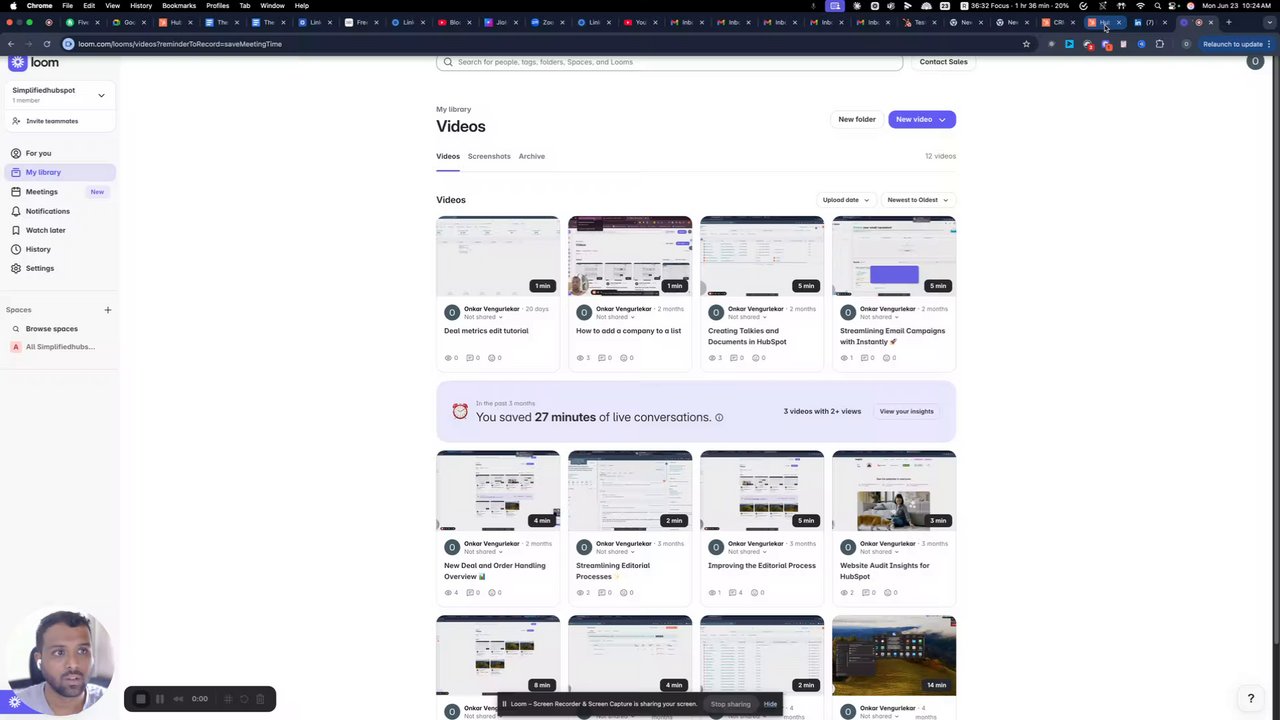
Task: Click the Contact Sales button
Action: click(943, 62)
